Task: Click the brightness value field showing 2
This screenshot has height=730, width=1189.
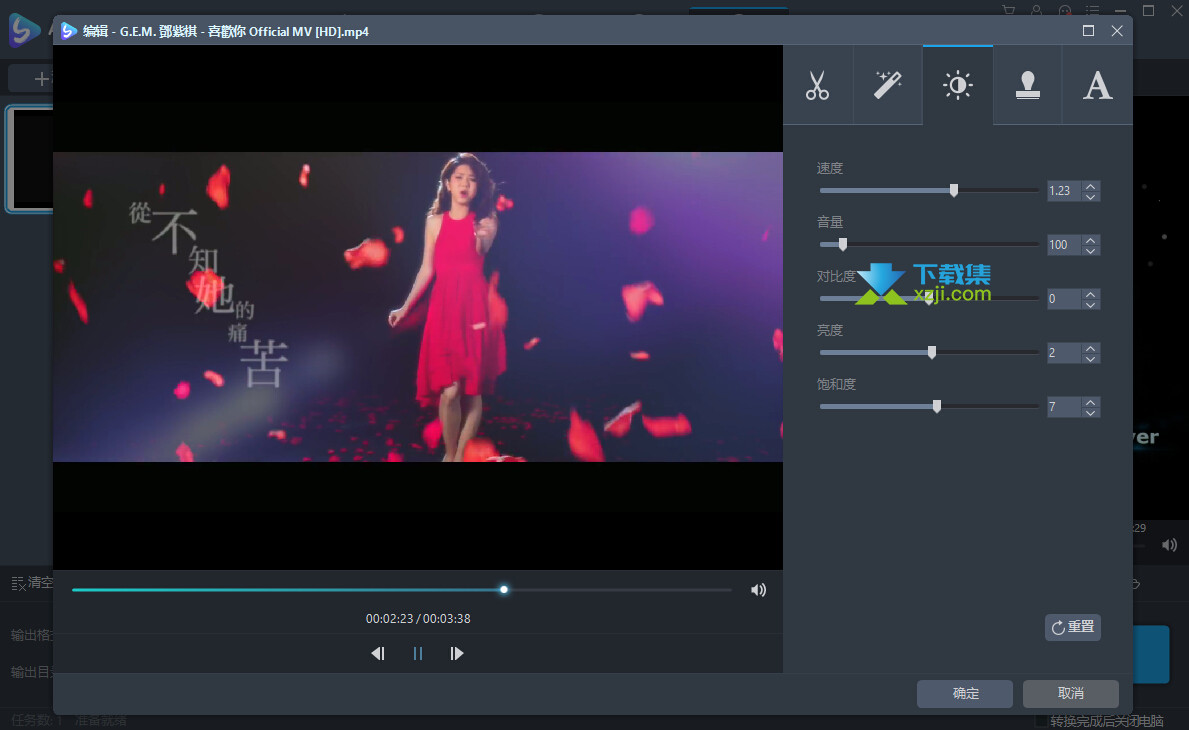Action: pos(1063,352)
